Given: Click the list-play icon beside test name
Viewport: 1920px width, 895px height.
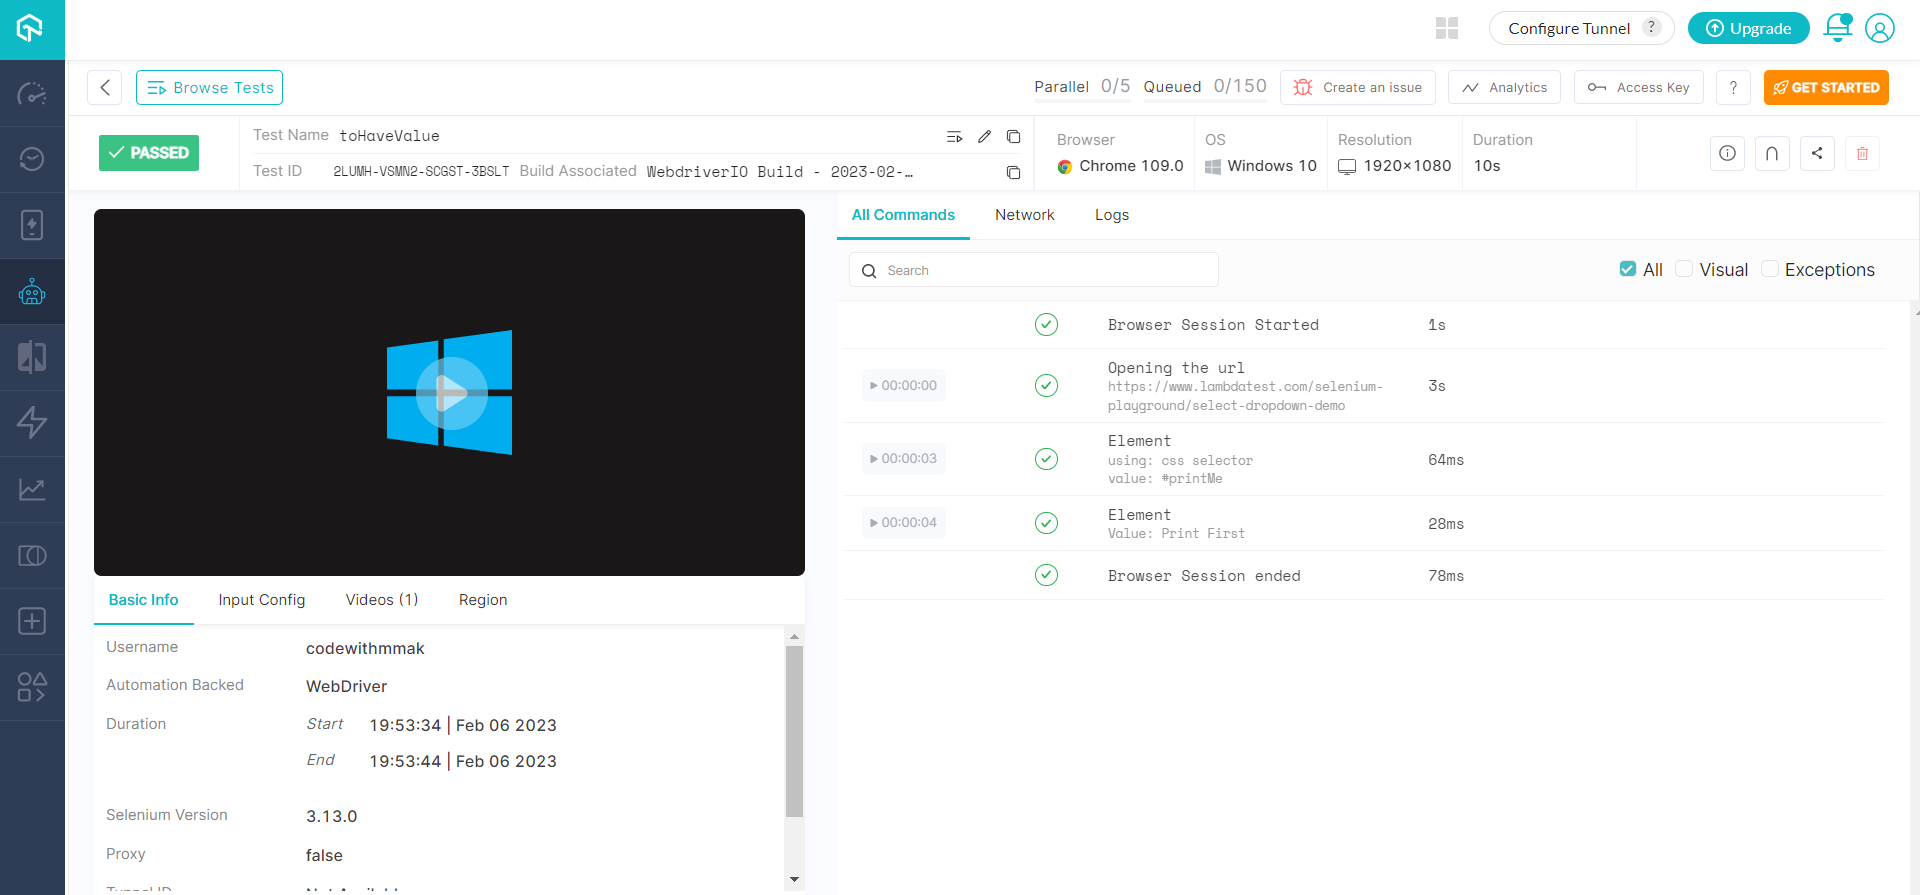Looking at the screenshot, I should [x=954, y=136].
